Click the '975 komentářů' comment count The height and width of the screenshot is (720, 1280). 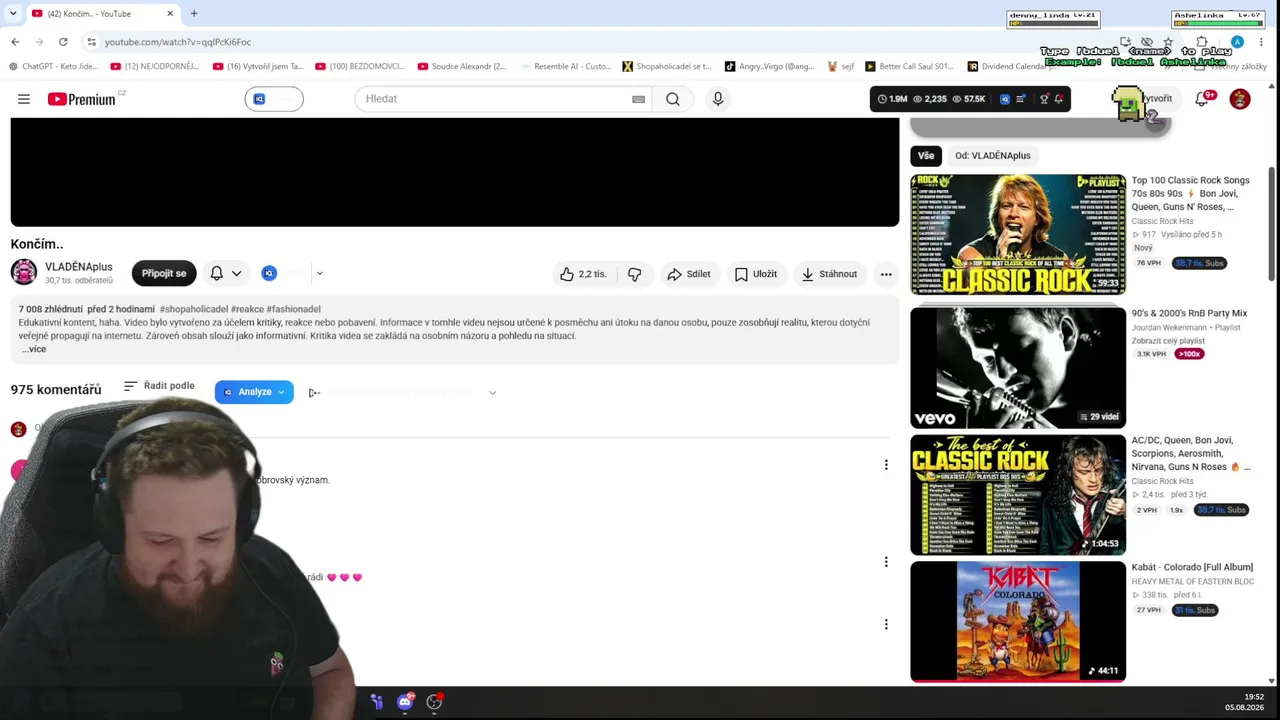pyautogui.click(x=56, y=390)
